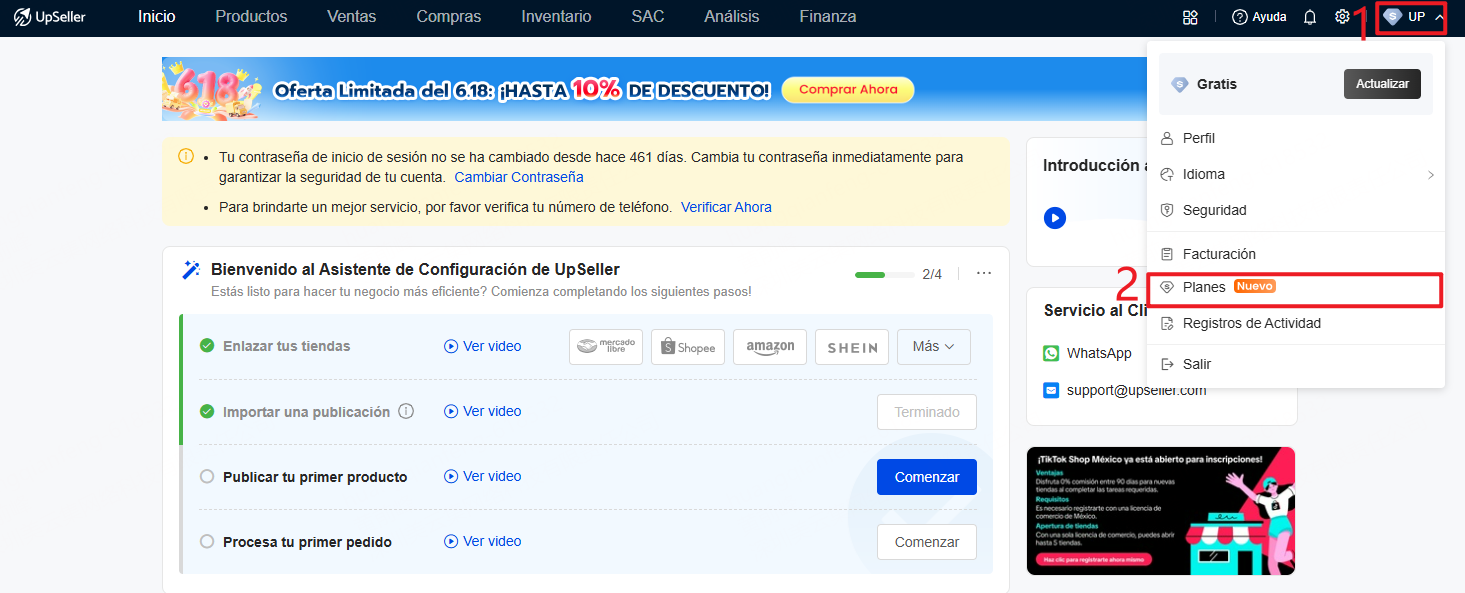Click the Mercado Libre store logo
Screen dimensions: 1465x593
tap(606, 347)
